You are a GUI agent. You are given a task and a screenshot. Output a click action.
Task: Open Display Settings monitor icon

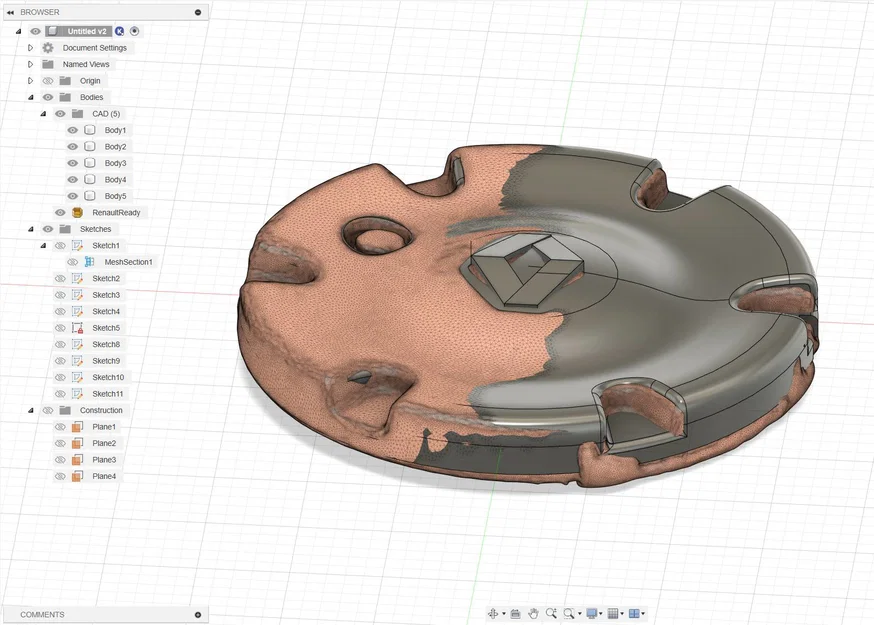592,613
